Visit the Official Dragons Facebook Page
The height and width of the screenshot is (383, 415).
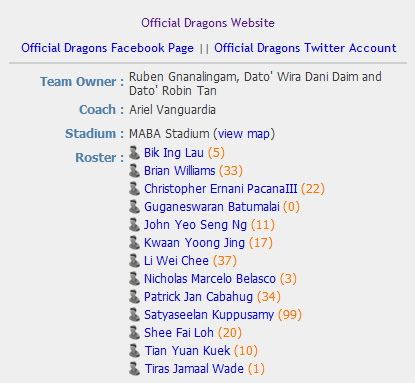pos(107,48)
